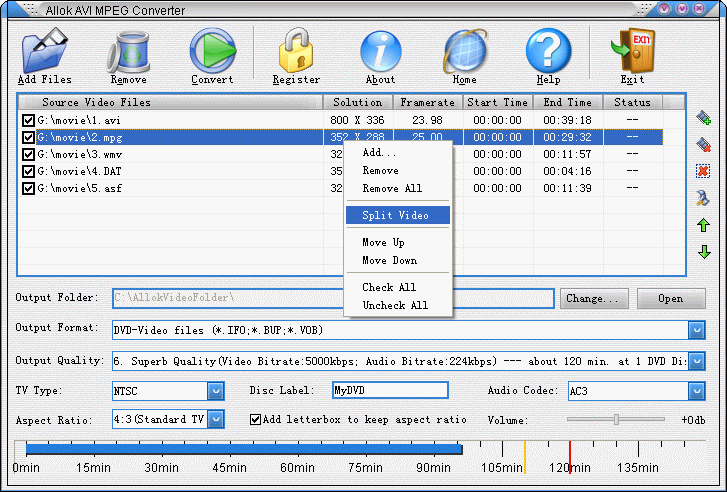This screenshot has width=727, height=492.
Task: Click the title bar grip icon at left
Action: 29,8
